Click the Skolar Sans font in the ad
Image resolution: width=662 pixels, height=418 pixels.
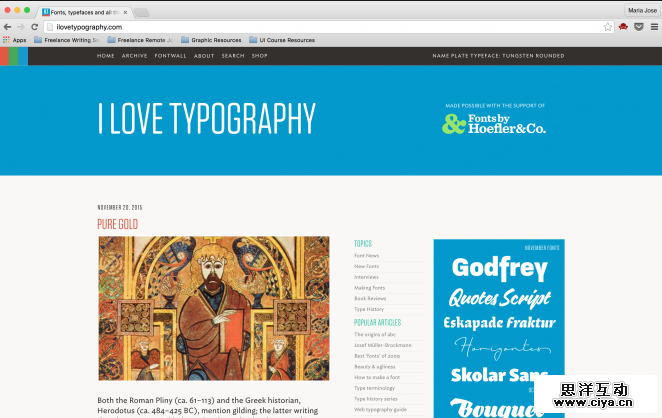pyautogui.click(x=499, y=375)
